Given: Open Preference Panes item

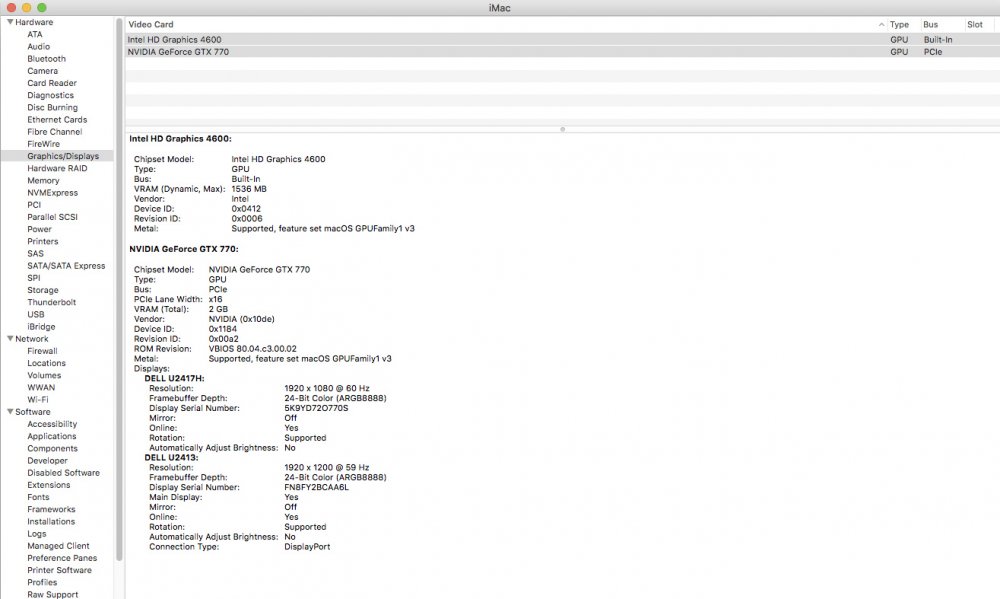Looking at the screenshot, I should (x=62, y=558).
